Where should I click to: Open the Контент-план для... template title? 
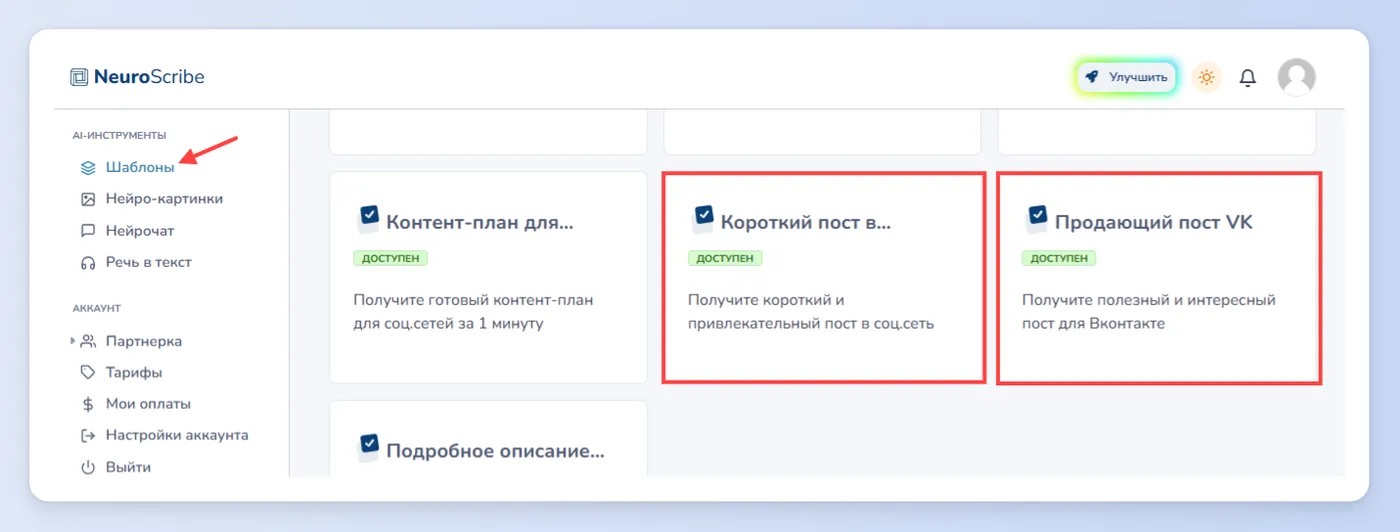point(481,222)
